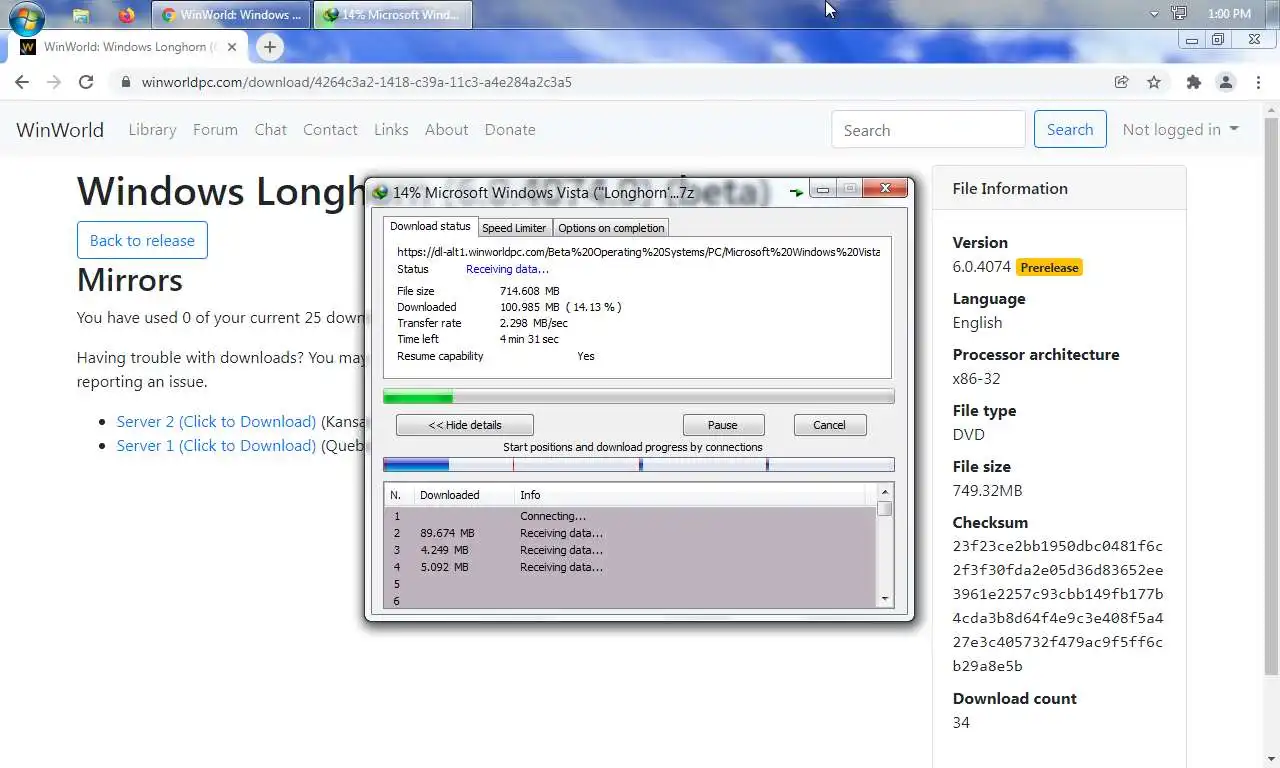
Task: Select the Download status tab
Action: tap(430, 227)
